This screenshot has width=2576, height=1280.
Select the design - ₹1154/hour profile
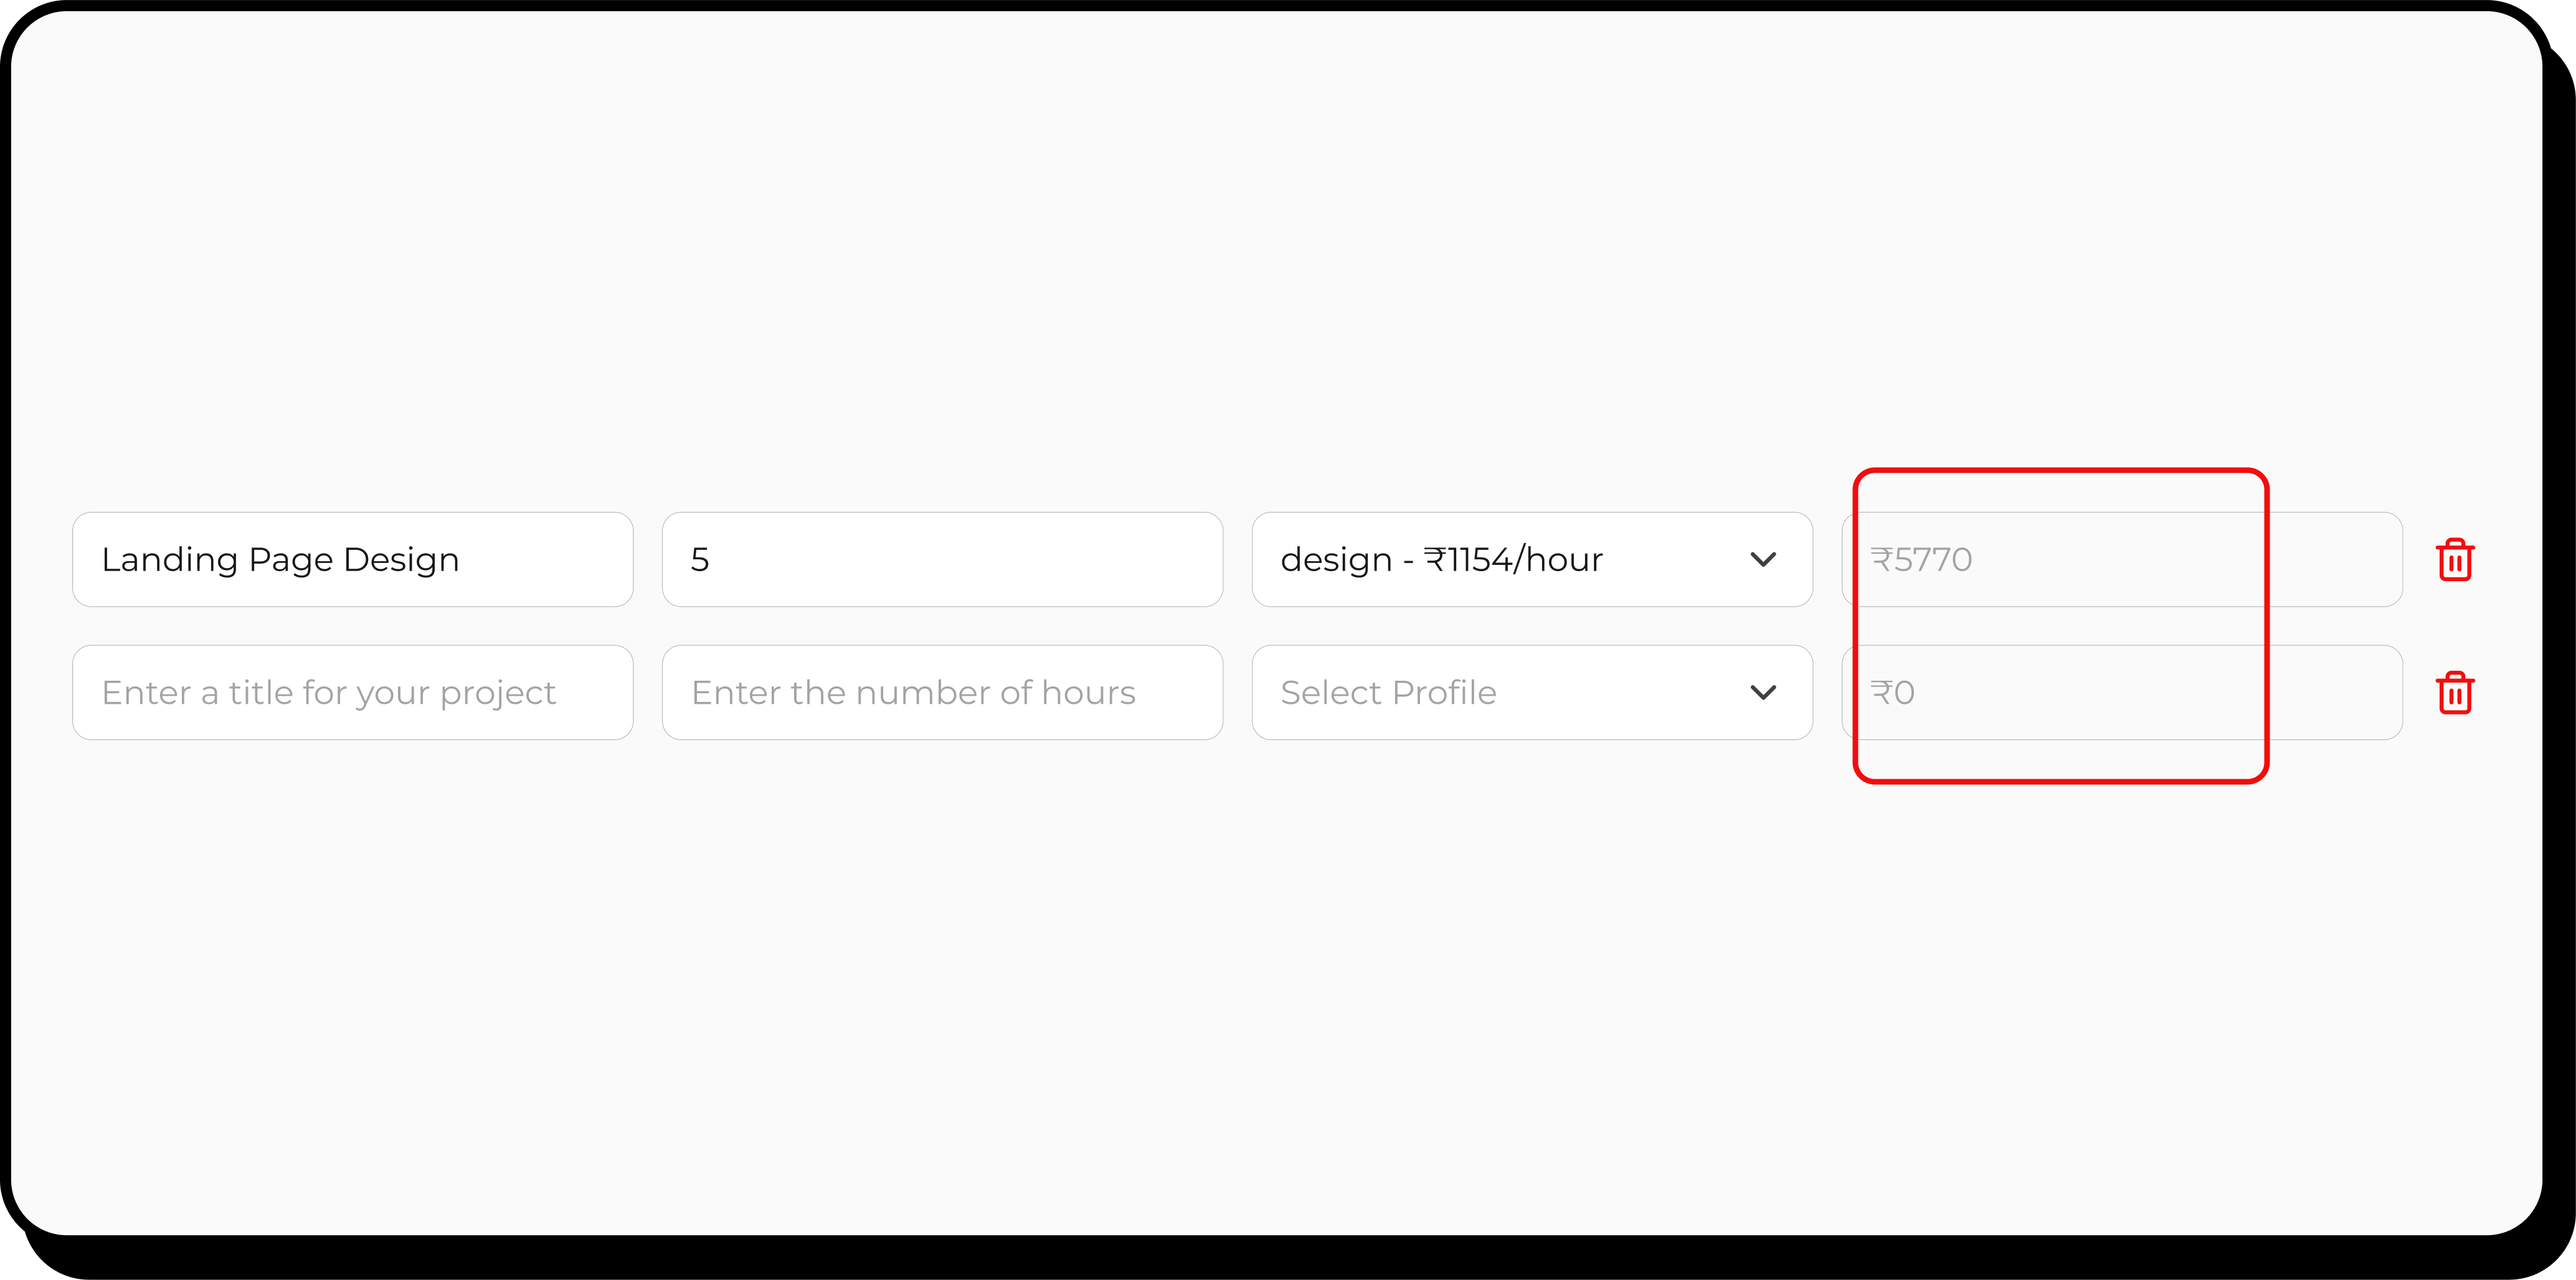pyautogui.click(x=1530, y=559)
